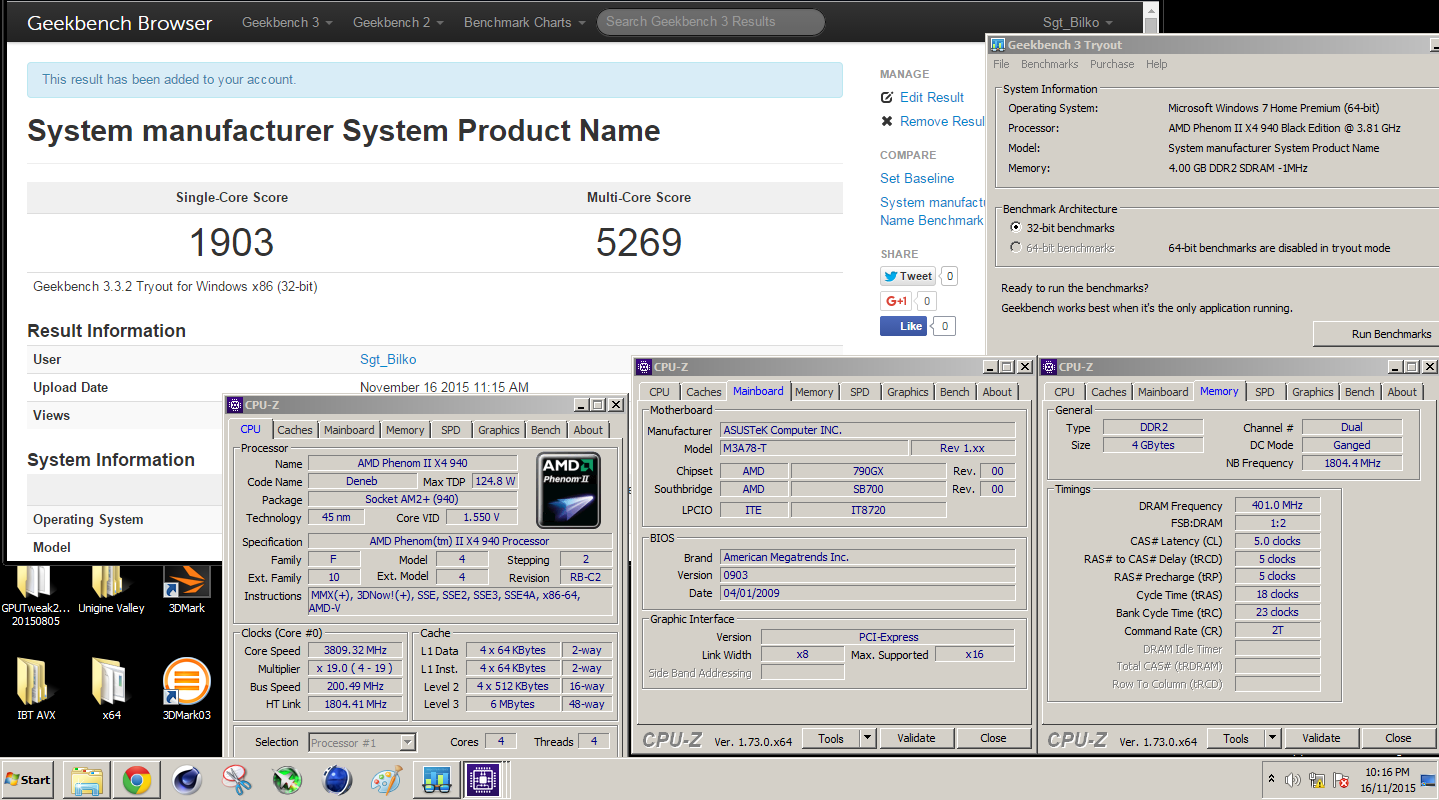1439x800 pixels.
Task: Click the DRAM Frequency value 401.0 MHz
Action: (x=1277, y=506)
